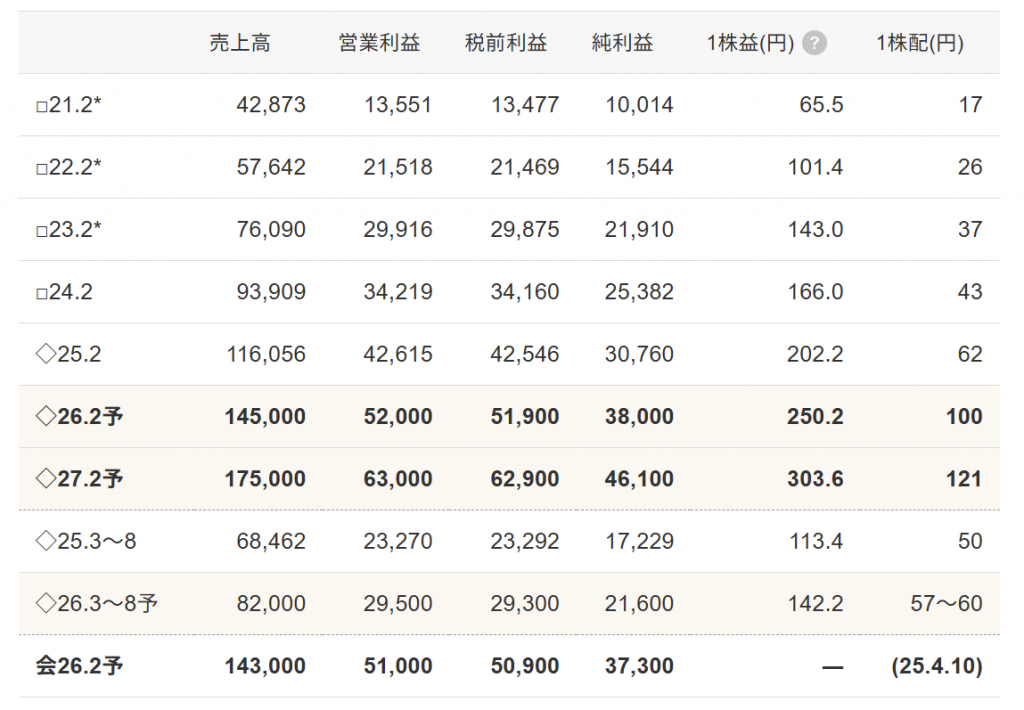This screenshot has width=1024, height=710.
Task: Click the 会26.2予 company forecast label
Action: [x=79, y=666]
